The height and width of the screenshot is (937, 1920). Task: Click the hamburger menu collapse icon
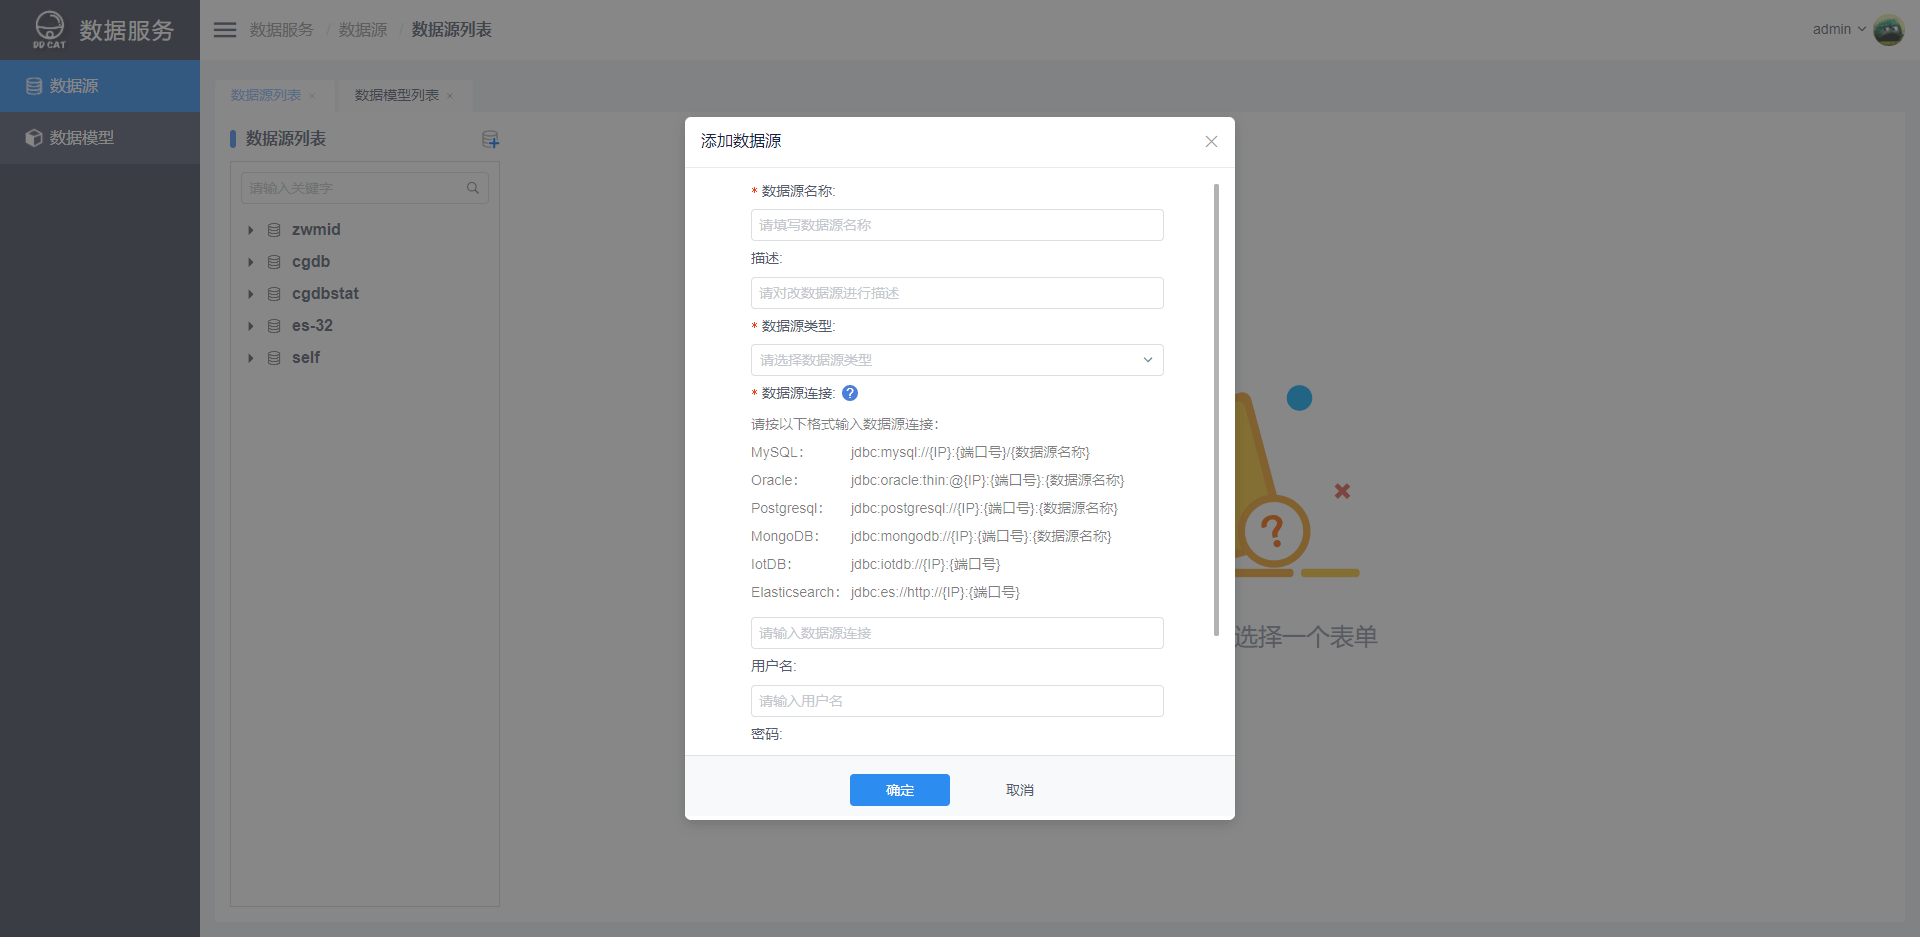[225, 30]
